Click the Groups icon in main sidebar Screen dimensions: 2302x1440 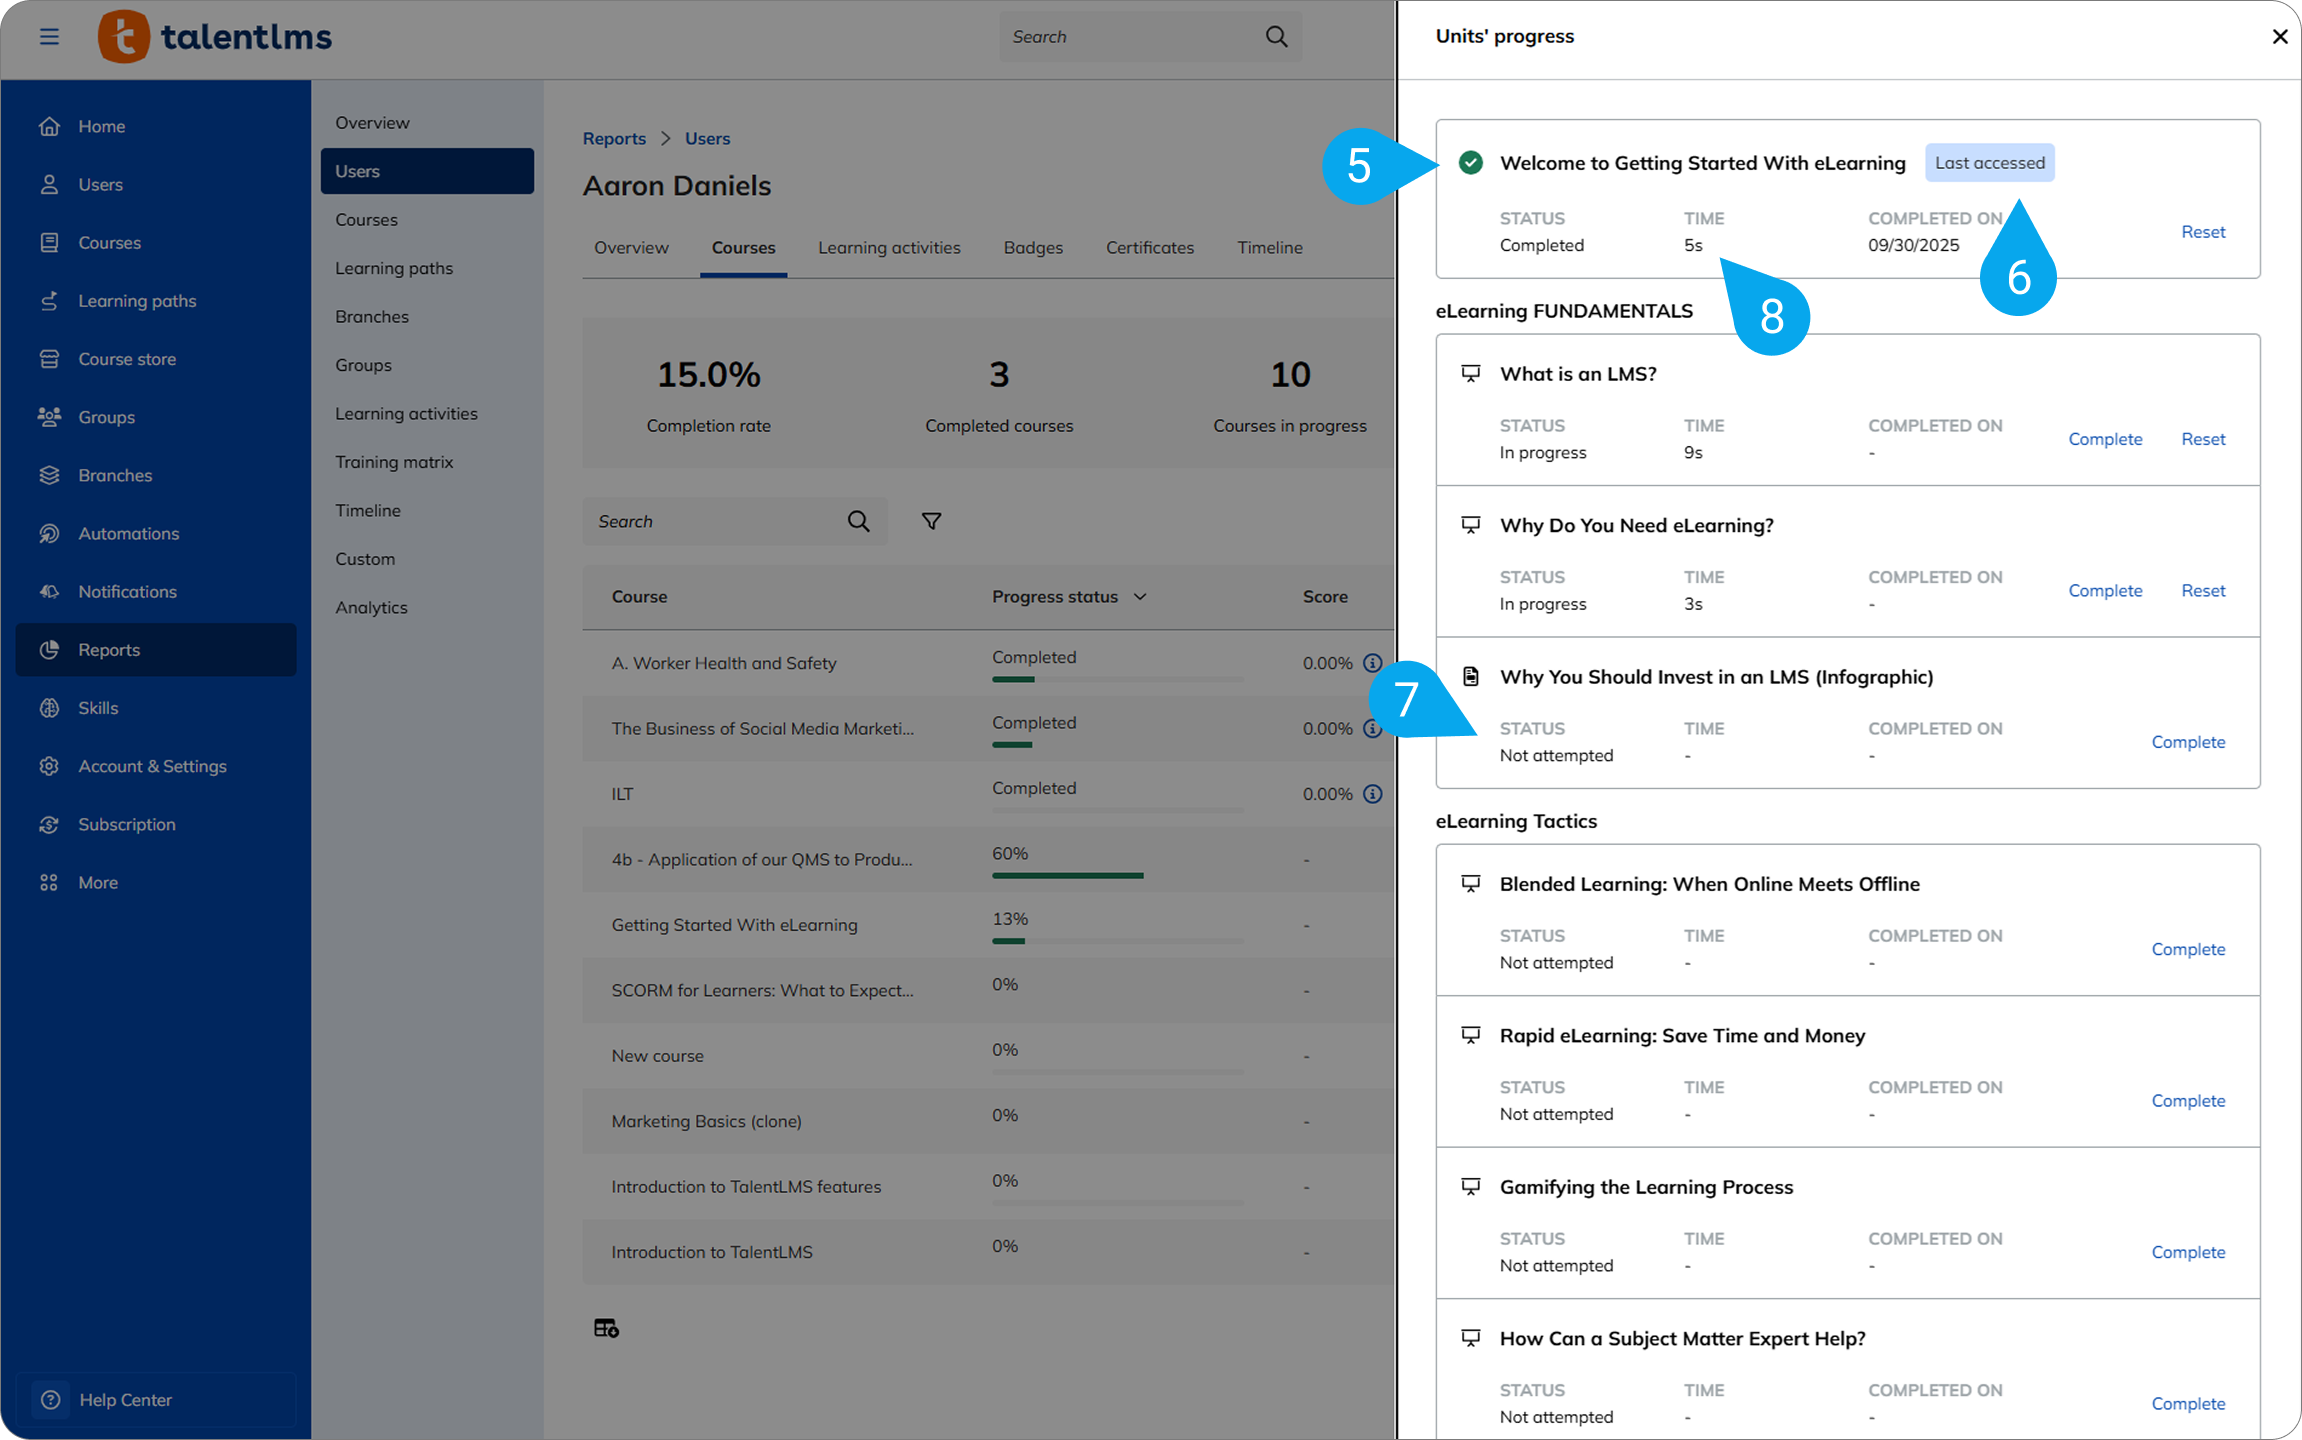49,417
